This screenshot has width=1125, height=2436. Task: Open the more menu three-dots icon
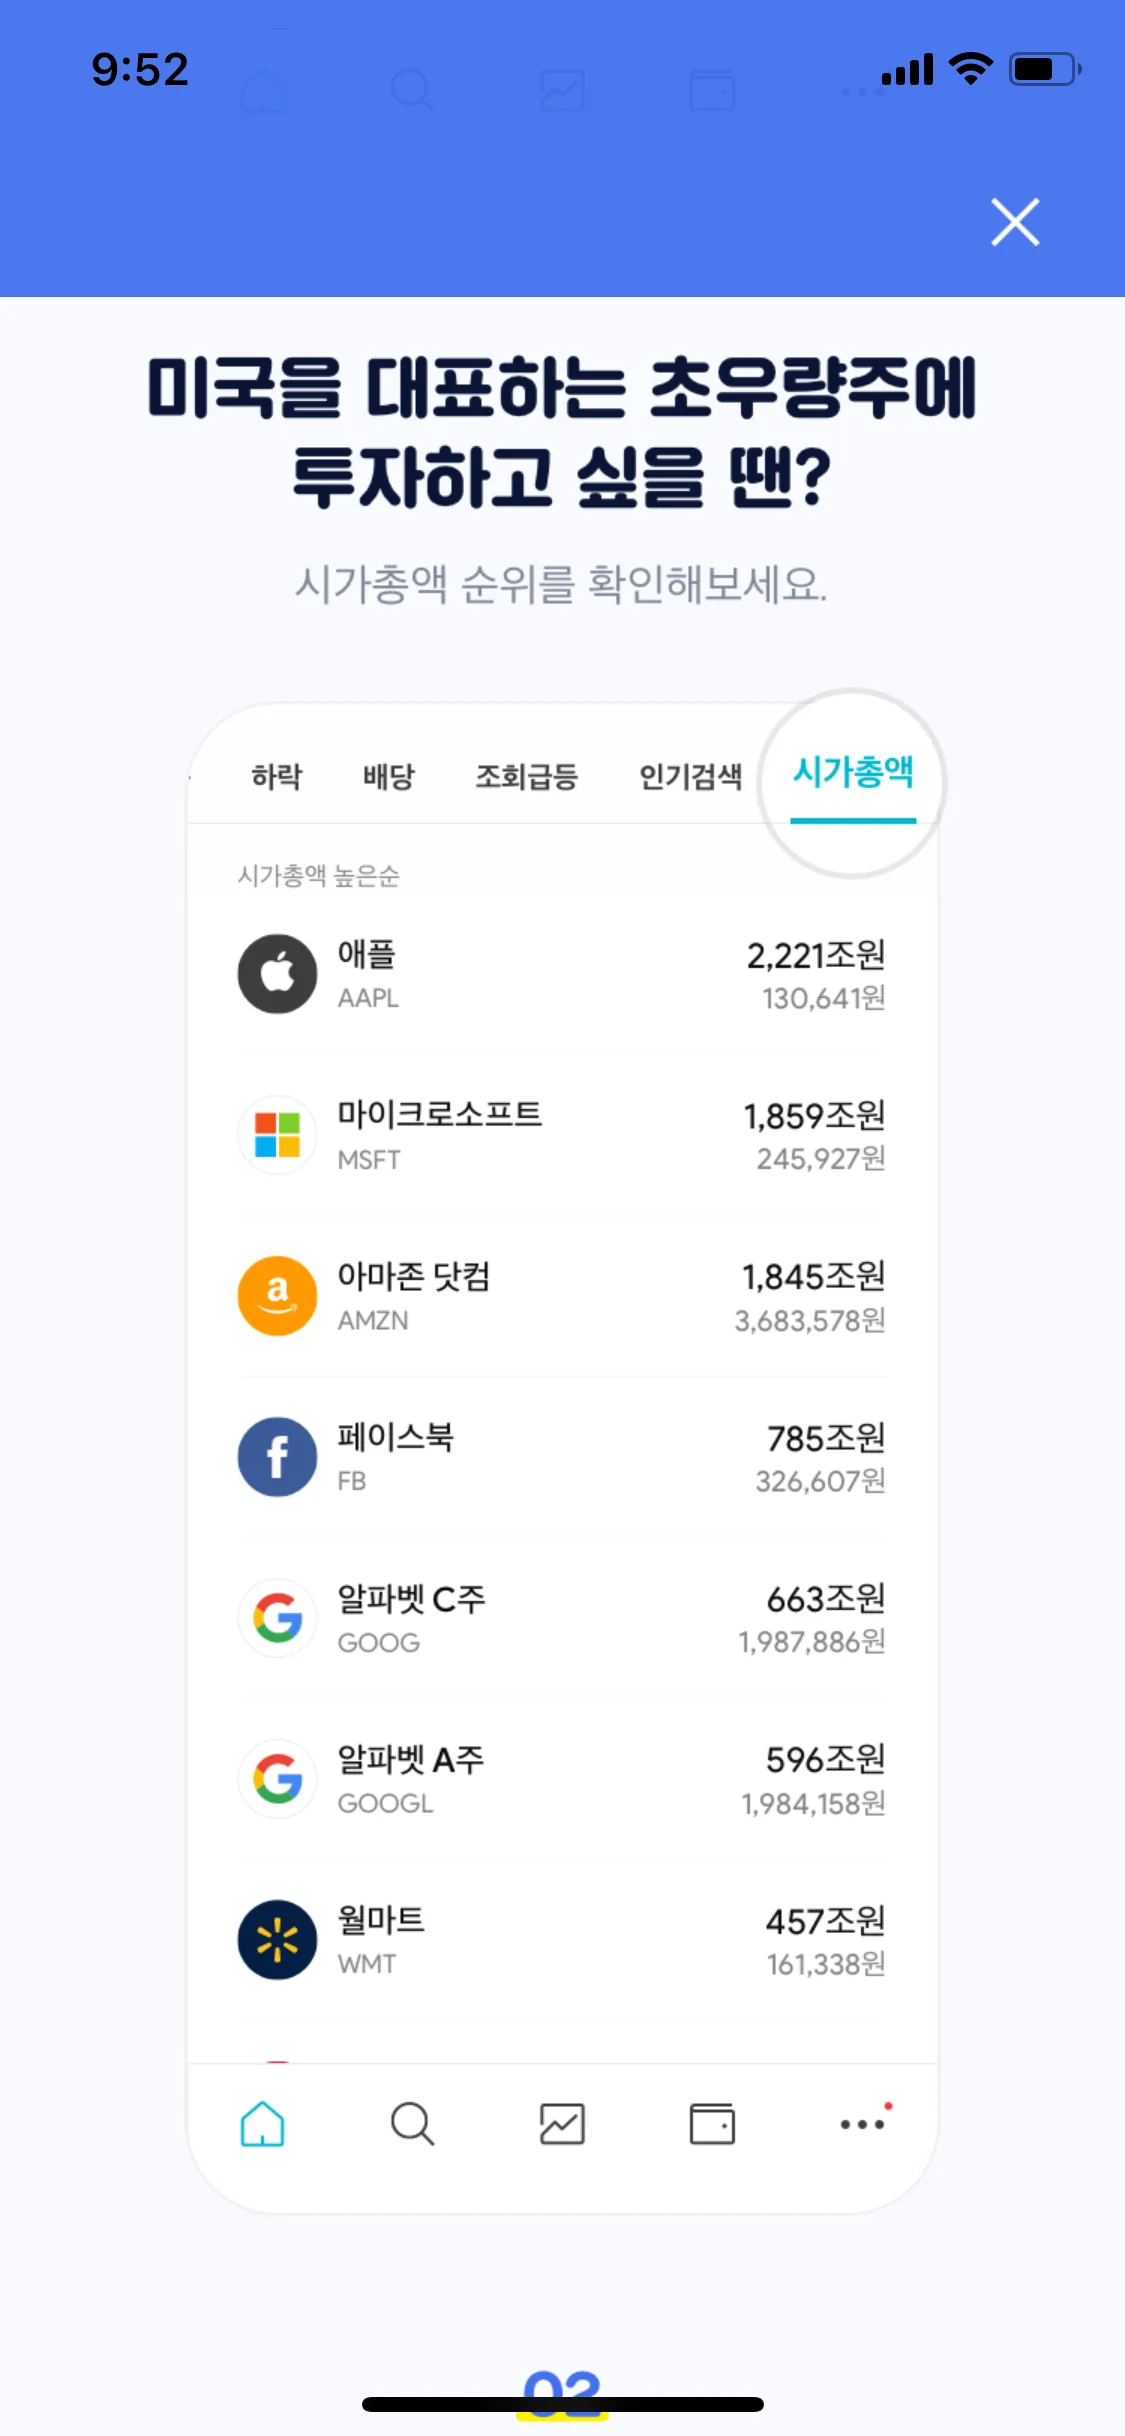862,2123
